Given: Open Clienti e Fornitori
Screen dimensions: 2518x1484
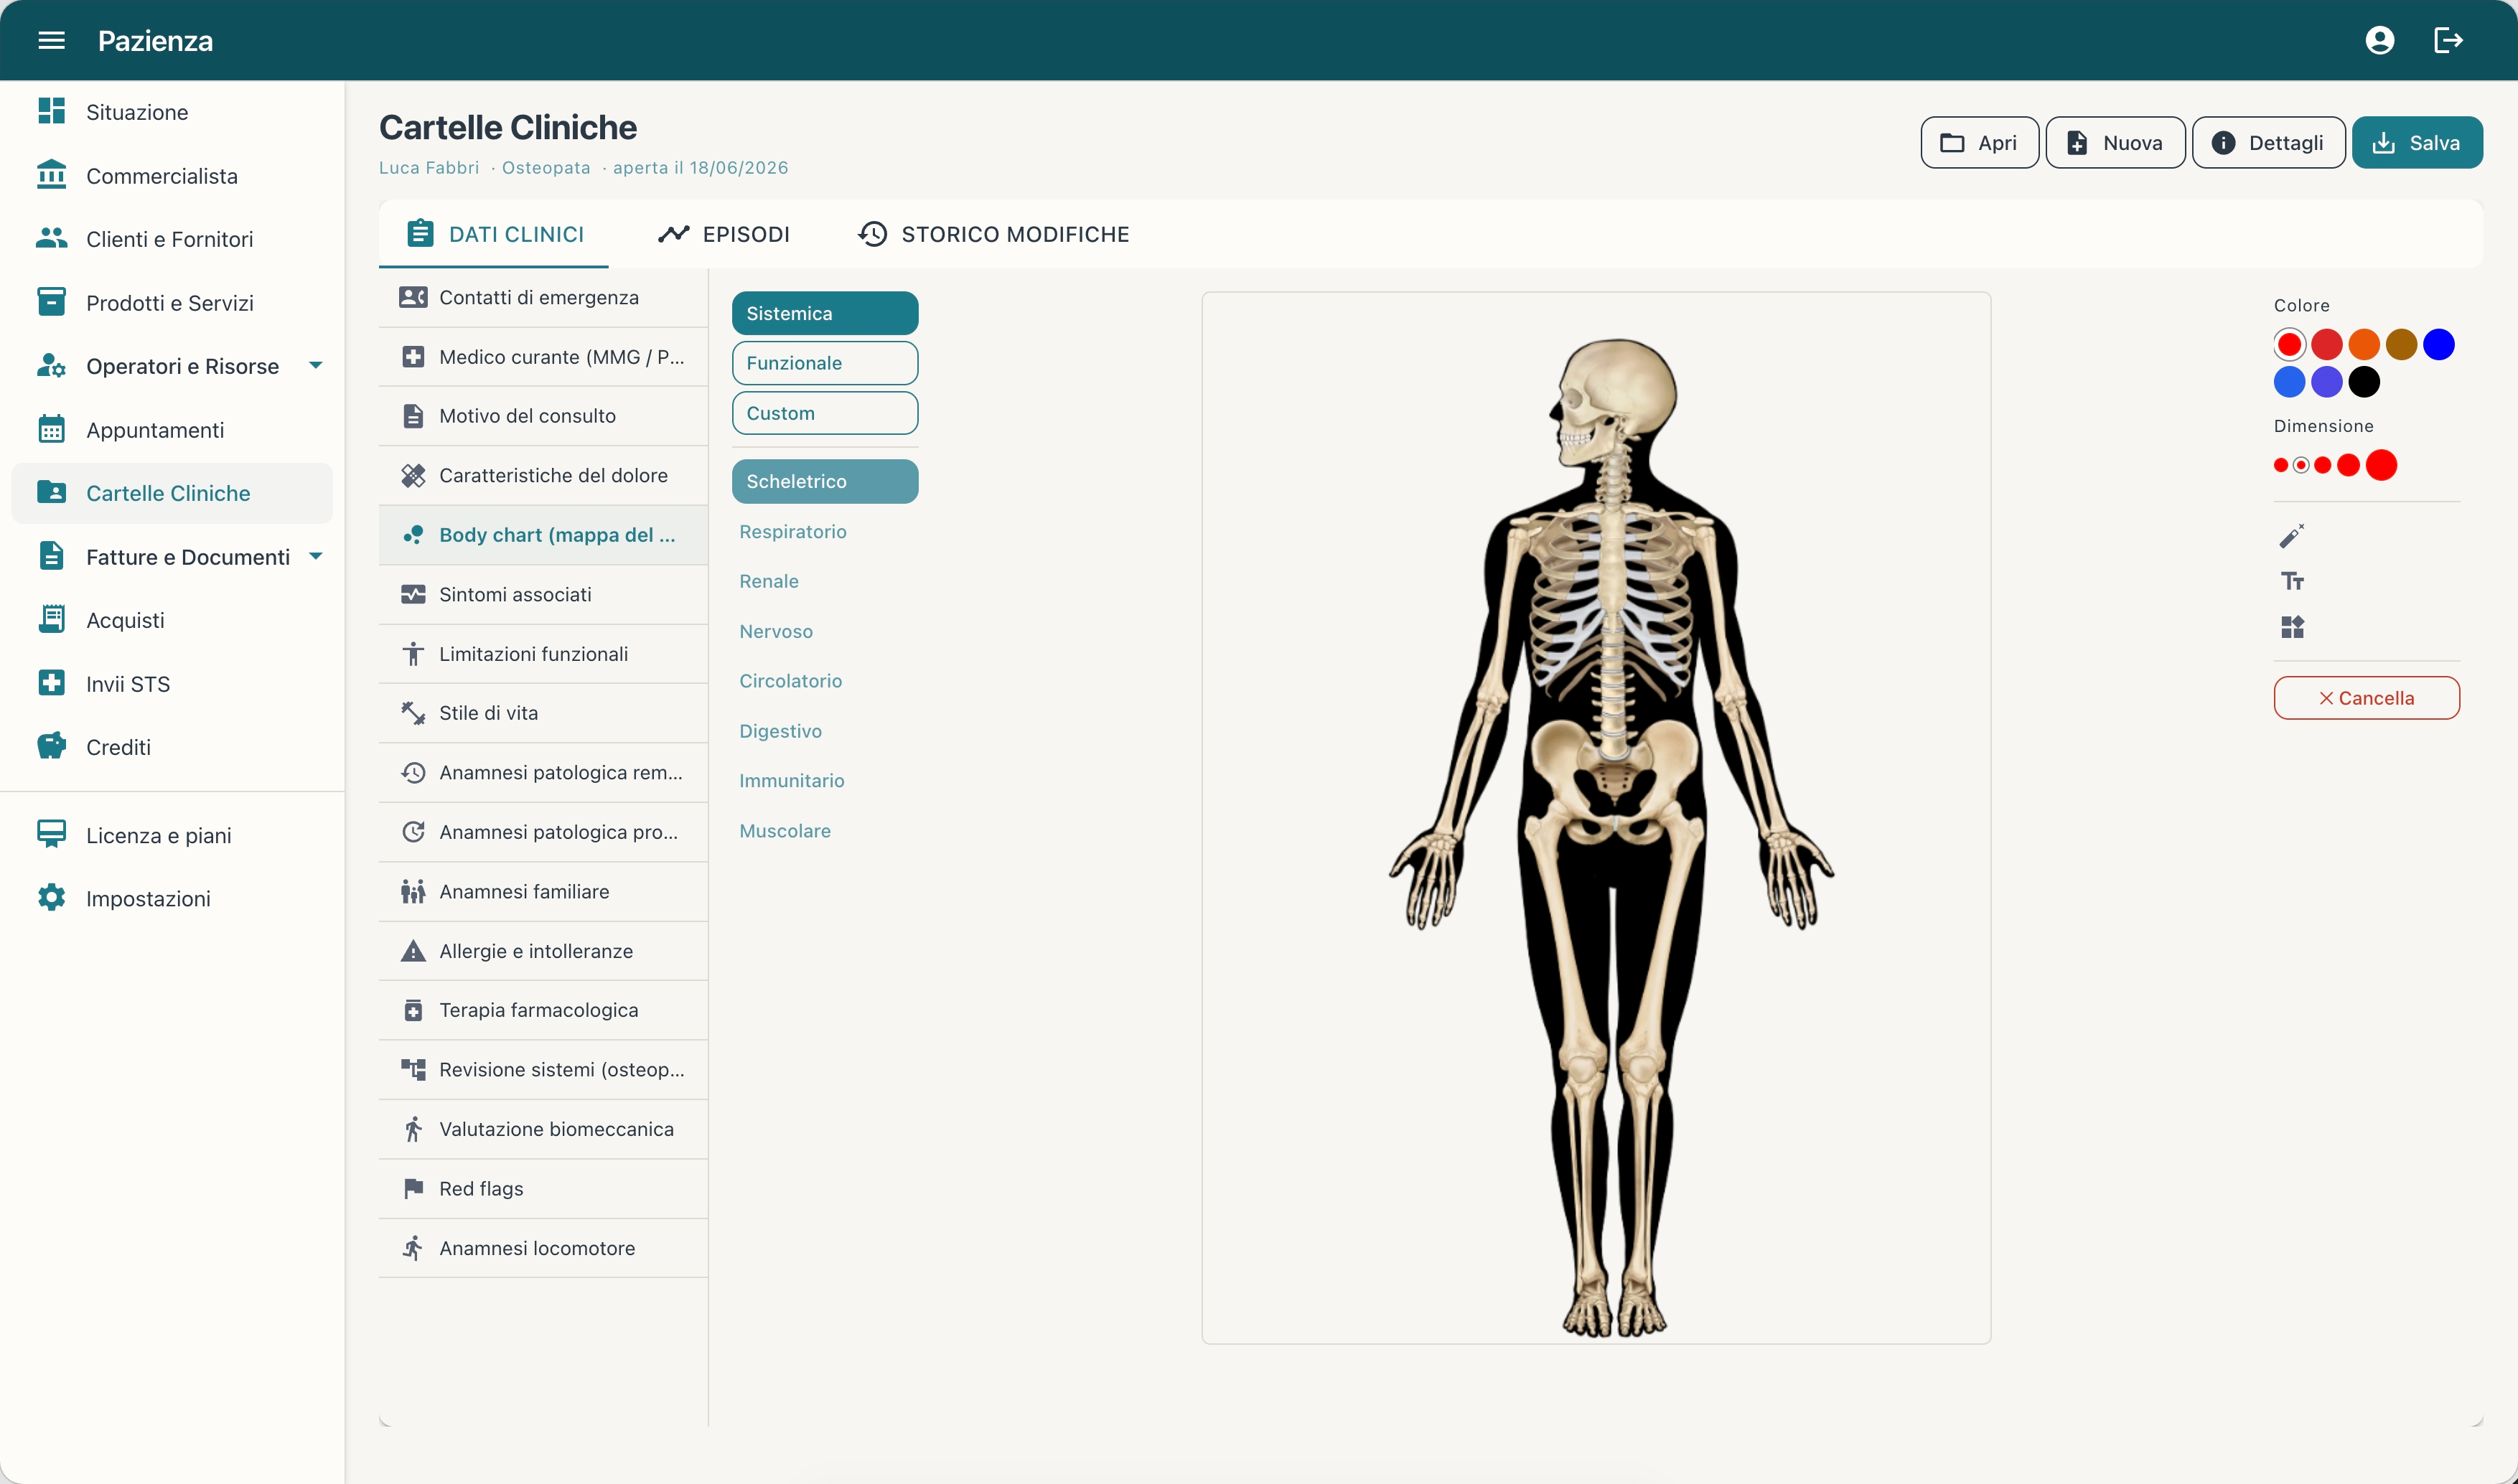Looking at the screenshot, I should 171,238.
